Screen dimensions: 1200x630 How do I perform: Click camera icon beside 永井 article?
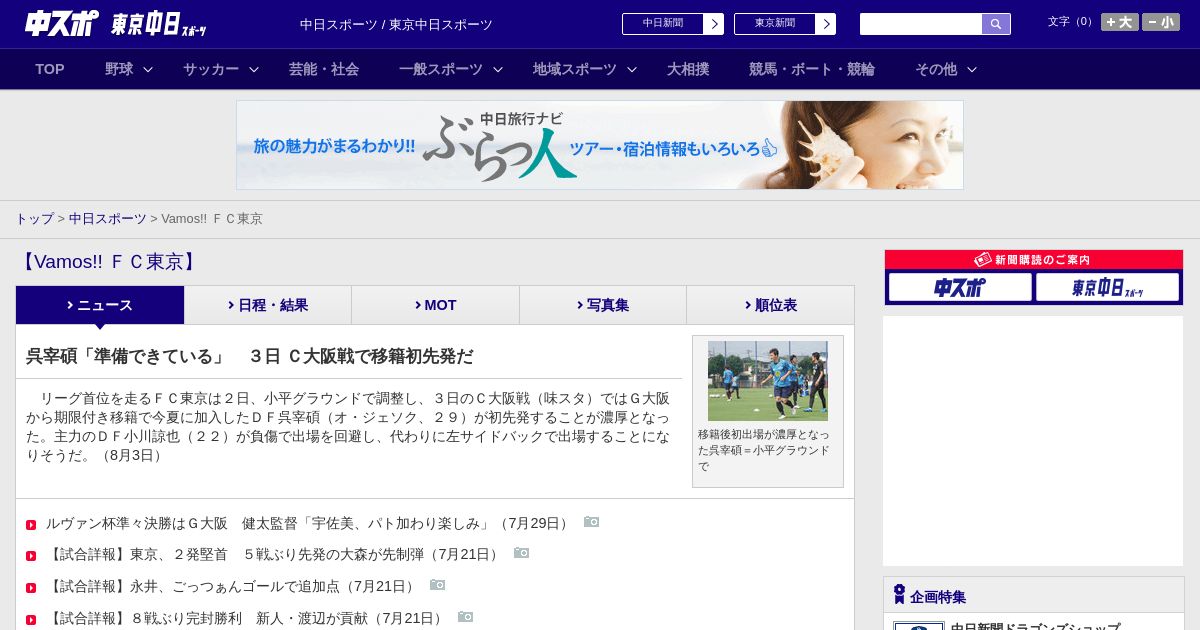point(438,585)
